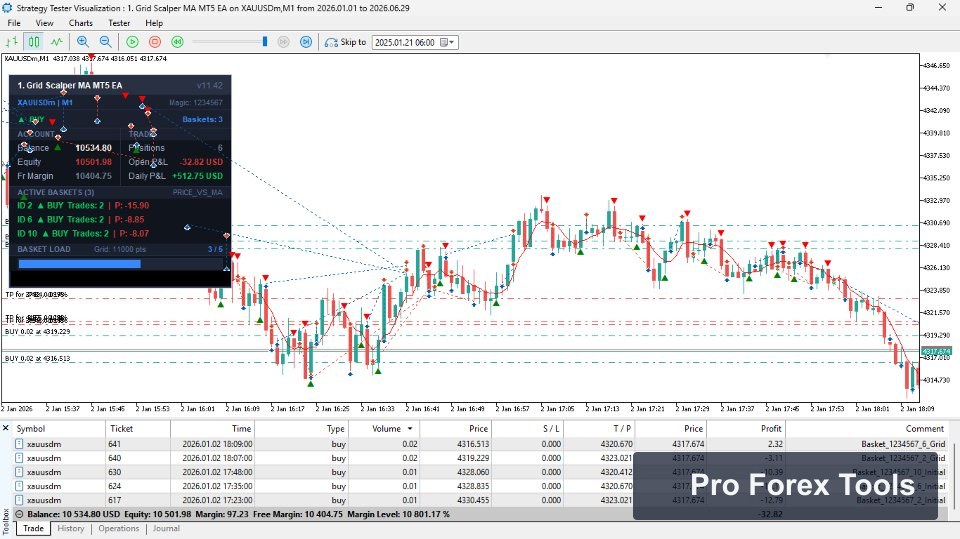Switch to the Journal tab
Viewport: 960px width, 539px height.
[166, 528]
